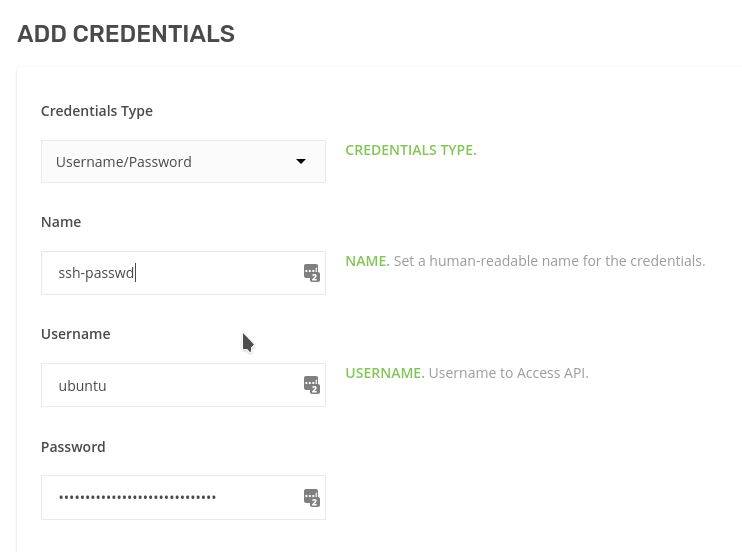Click the Password field label
This screenshot has height=552, width=742.
(73, 447)
